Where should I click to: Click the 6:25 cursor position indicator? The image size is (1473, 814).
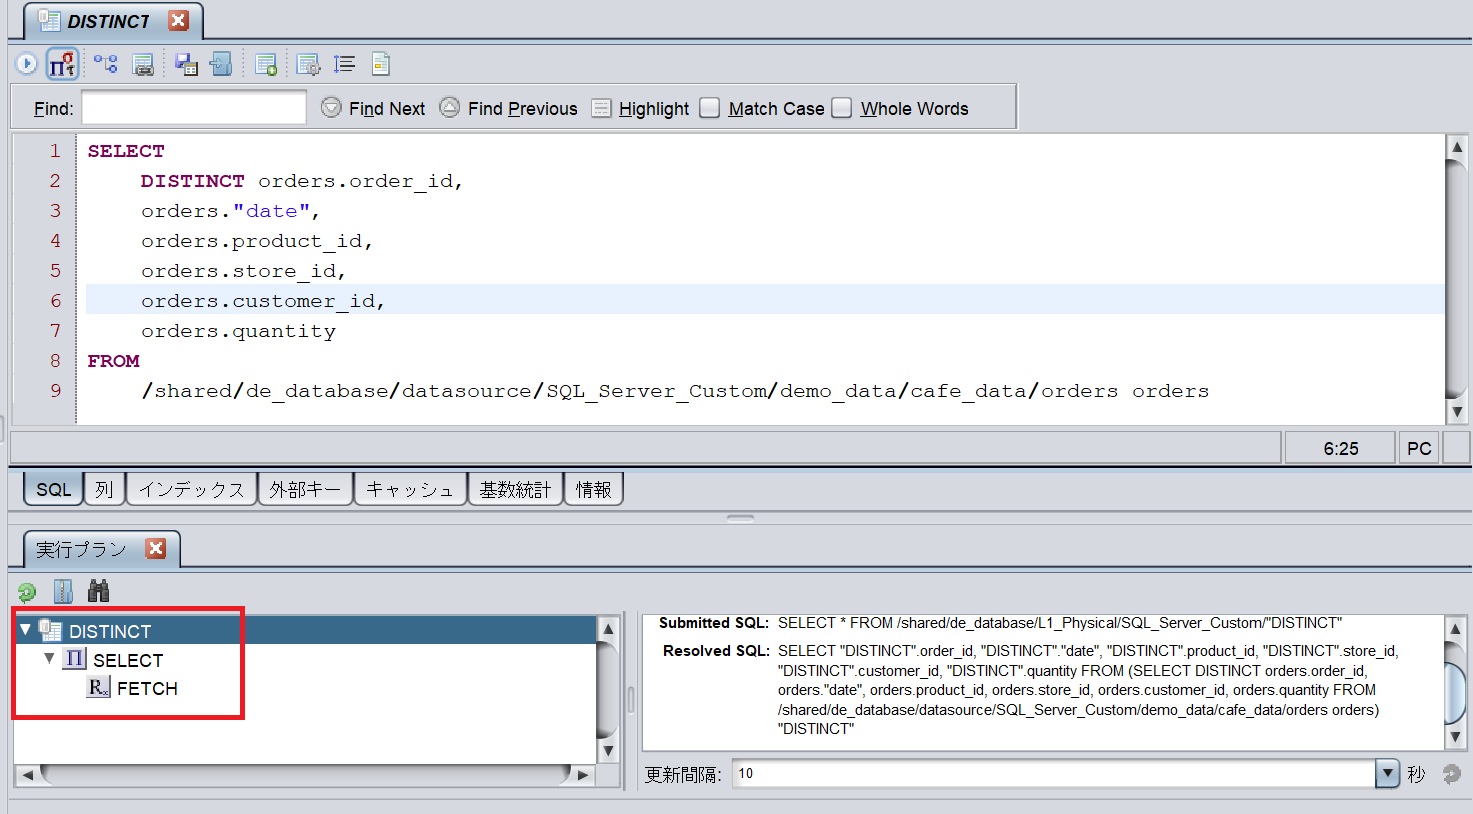coord(1340,448)
